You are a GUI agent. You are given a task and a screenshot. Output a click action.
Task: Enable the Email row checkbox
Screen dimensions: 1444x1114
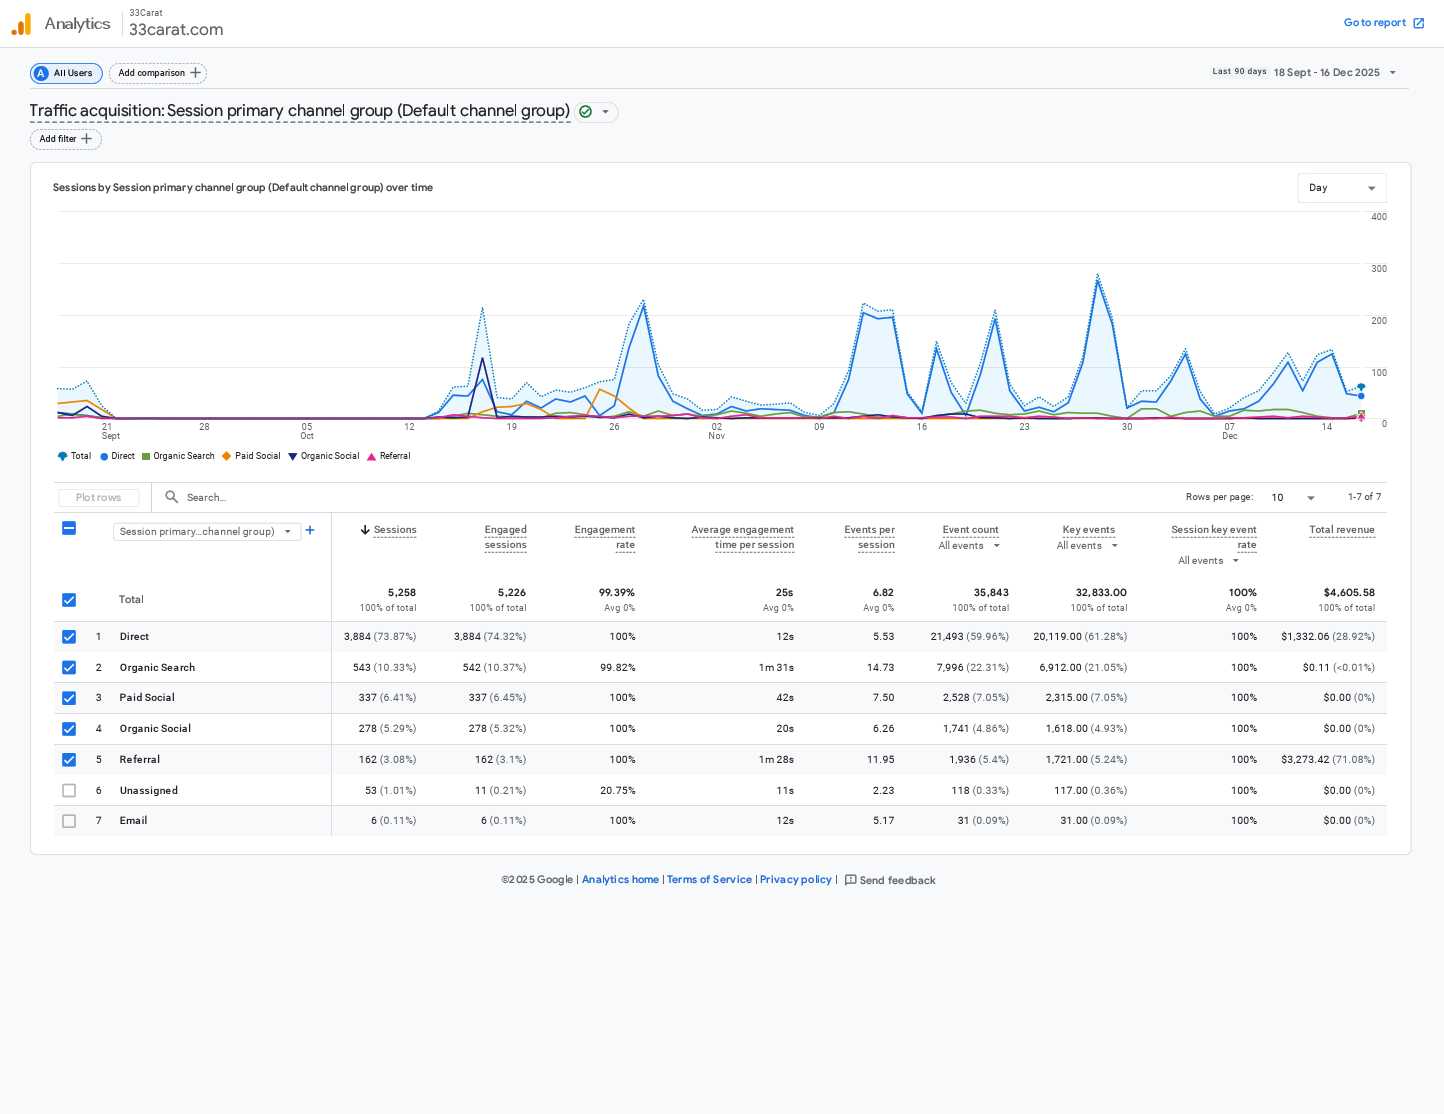click(69, 821)
